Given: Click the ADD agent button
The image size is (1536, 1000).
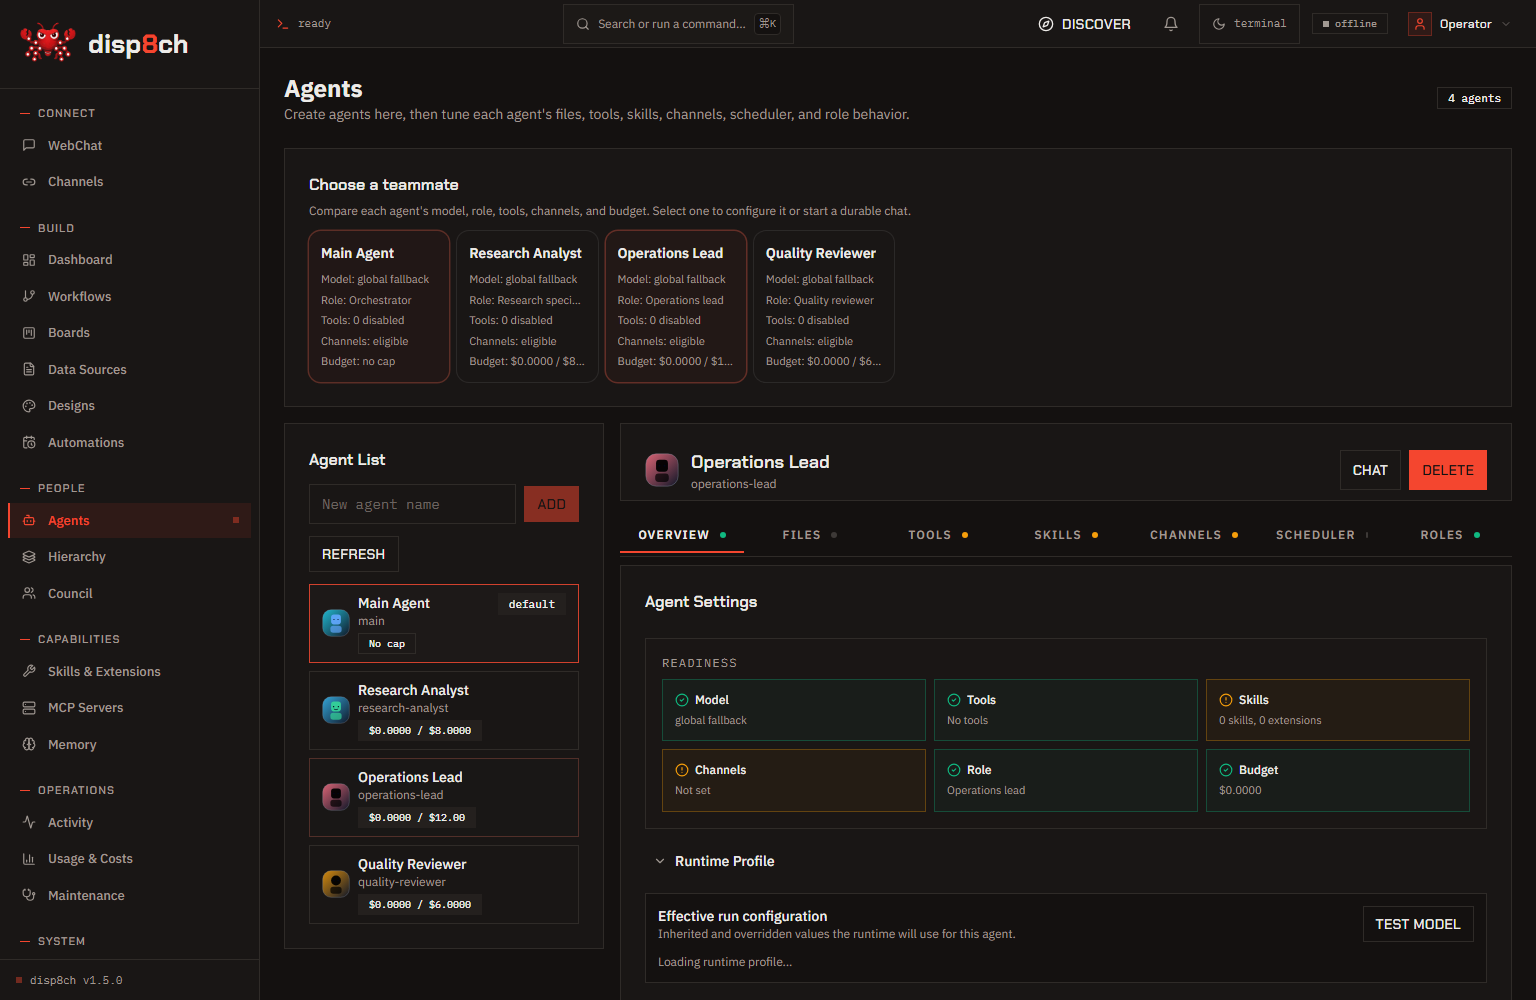Looking at the screenshot, I should click(552, 504).
